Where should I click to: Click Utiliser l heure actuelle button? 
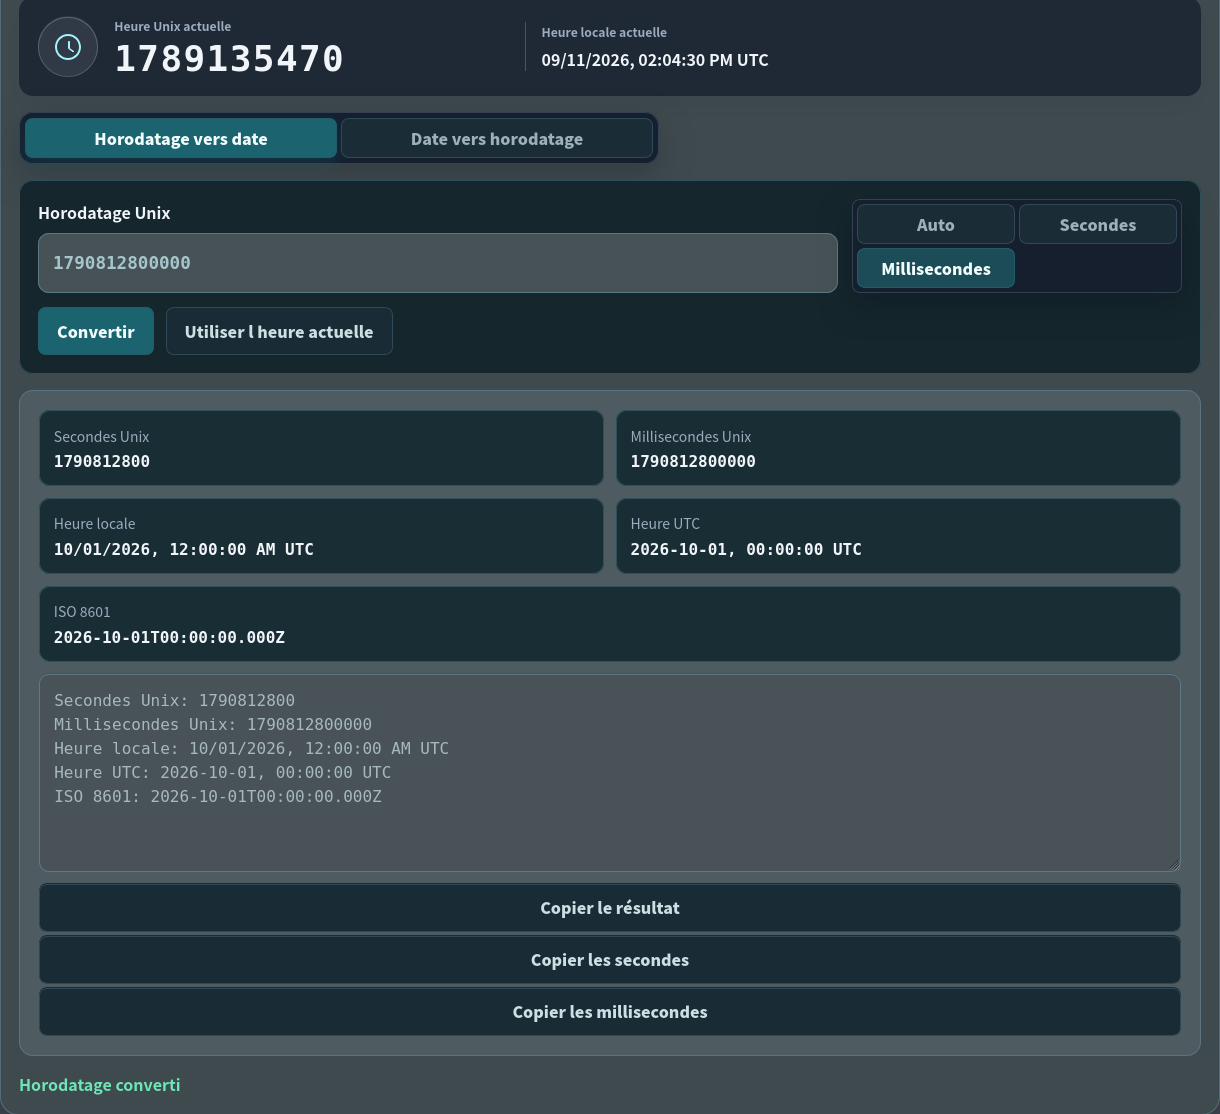[279, 331]
